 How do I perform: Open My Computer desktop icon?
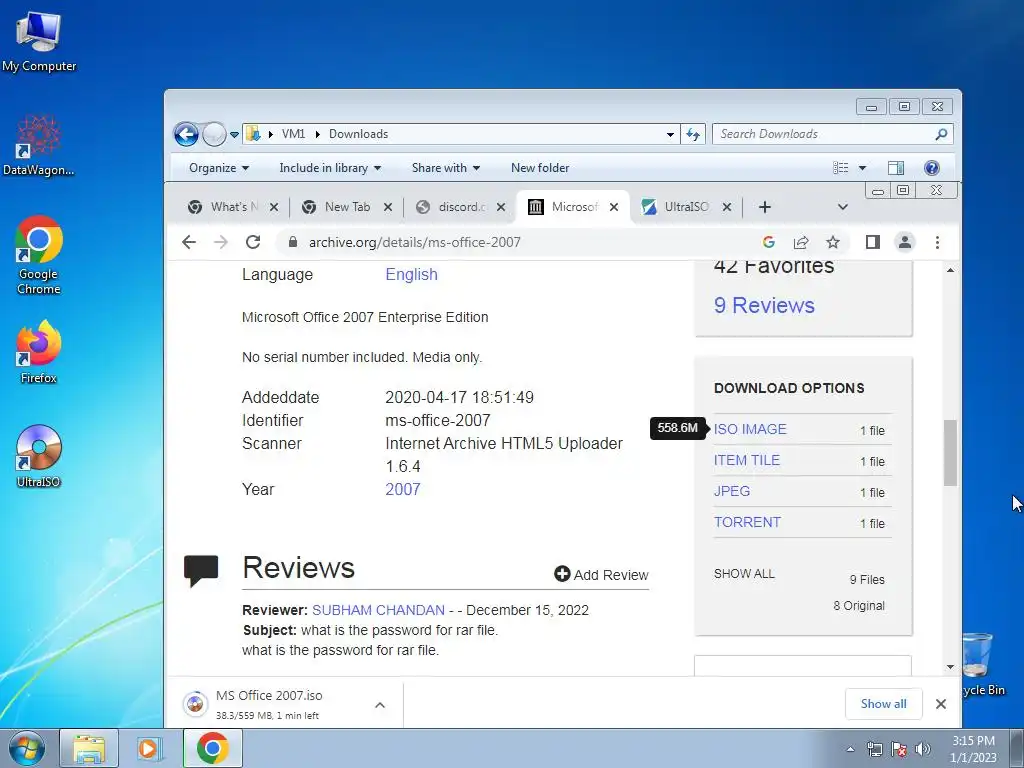click(x=39, y=41)
